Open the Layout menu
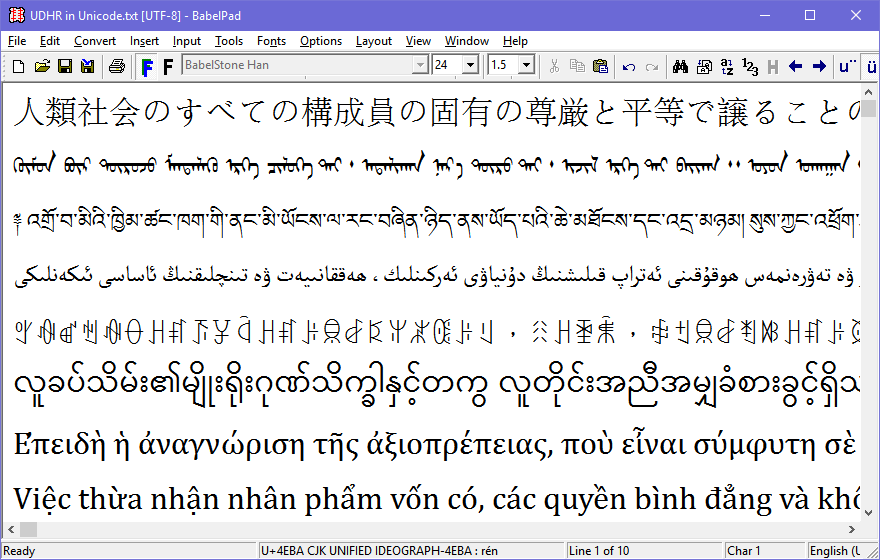 coord(374,41)
